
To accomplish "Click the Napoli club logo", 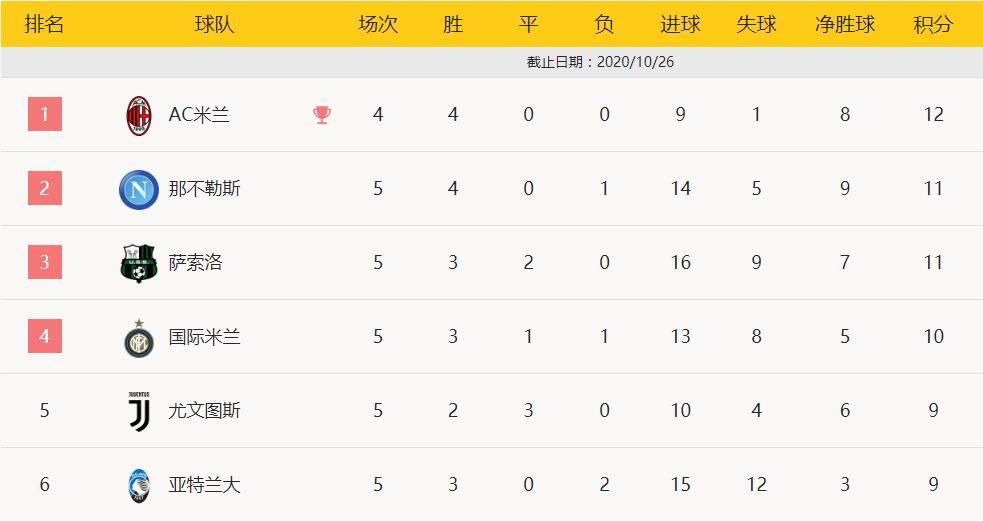I will pyautogui.click(x=139, y=189).
